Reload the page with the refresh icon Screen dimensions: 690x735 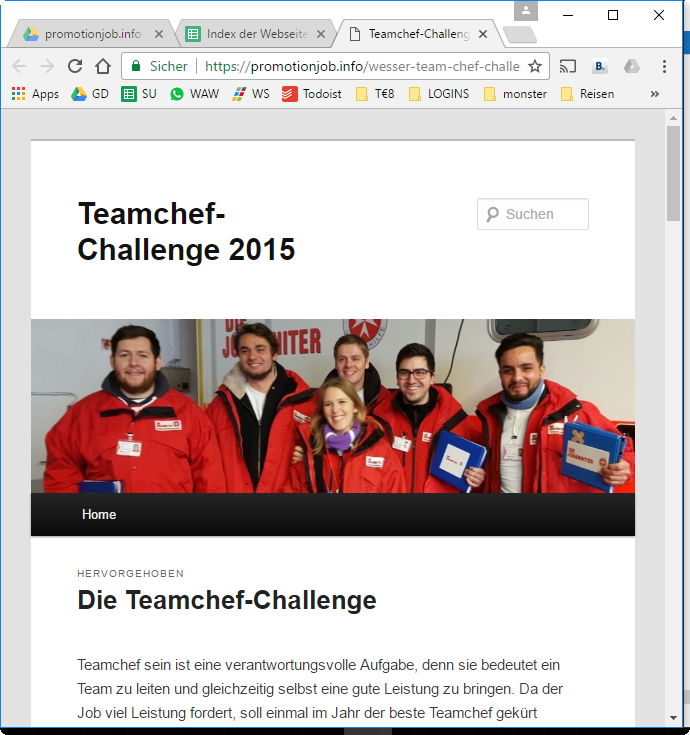[x=75, y=66]
